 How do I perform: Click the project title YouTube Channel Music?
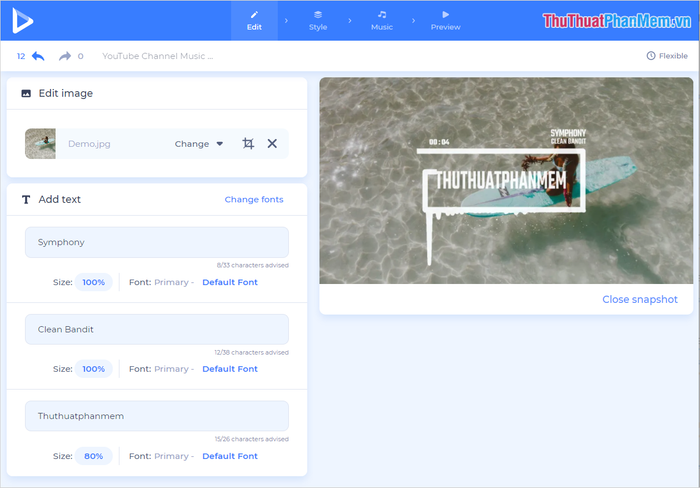[157, 56]
